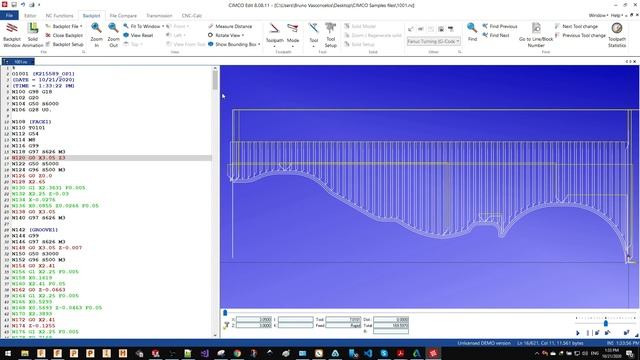The width and height of the screenshot is (640, 360).
Task: Activate Measure Distance tool
Action: point(230,26)
